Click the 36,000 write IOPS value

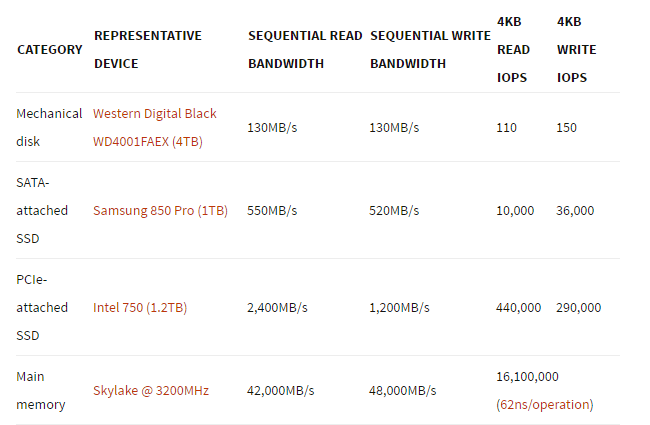(575, 211)
